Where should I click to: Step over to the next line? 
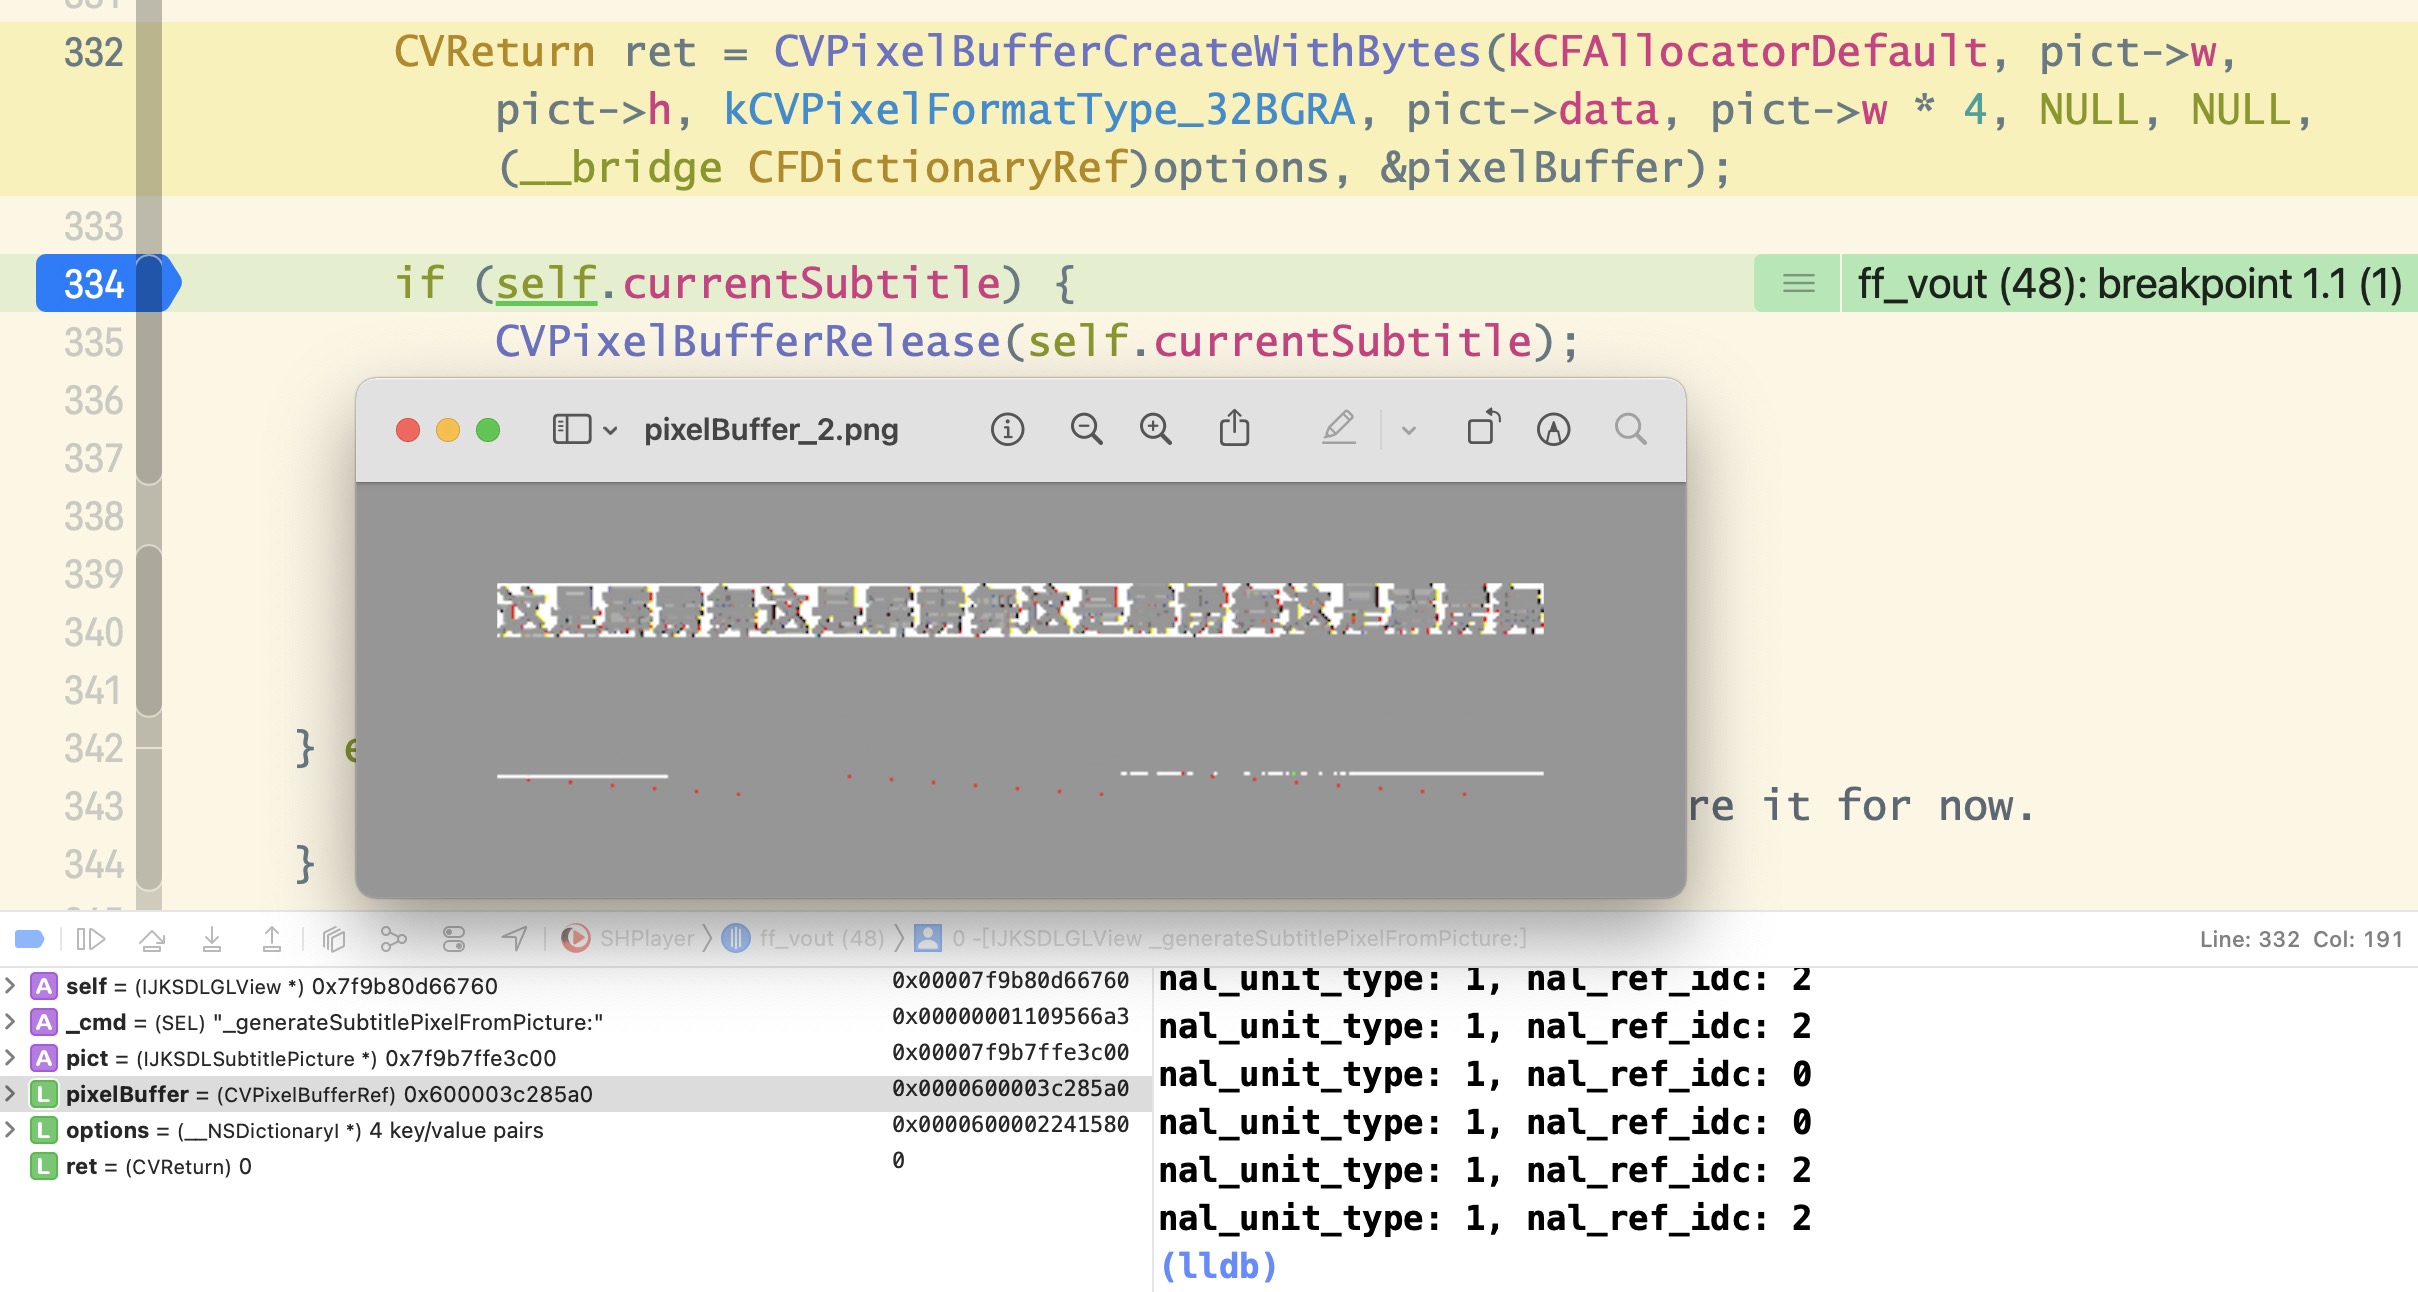tap(152, 938)
